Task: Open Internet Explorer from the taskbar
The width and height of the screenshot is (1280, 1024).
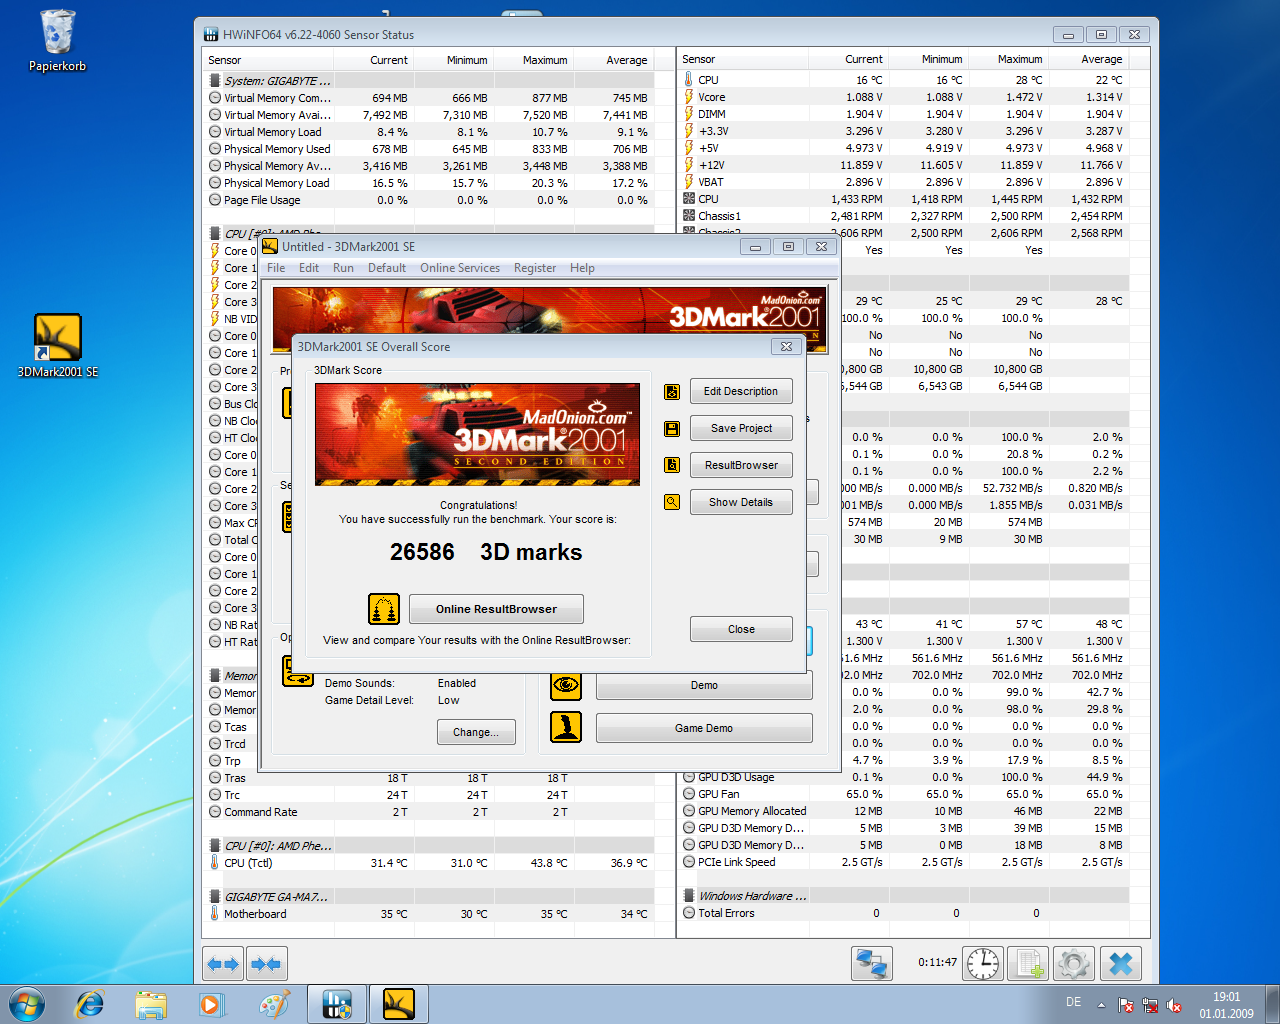Action: tap(90, 1004)
